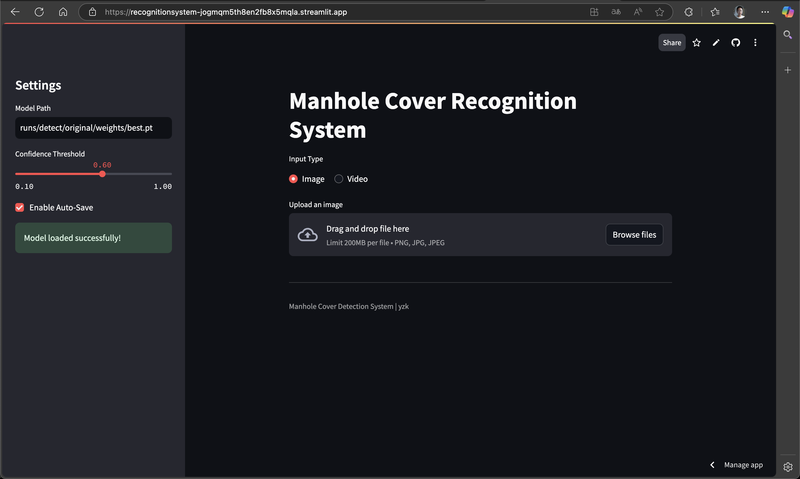Click the 'Manhole Cover Recognition System' title
Screen dimensions: 800x479
point(433,115)
